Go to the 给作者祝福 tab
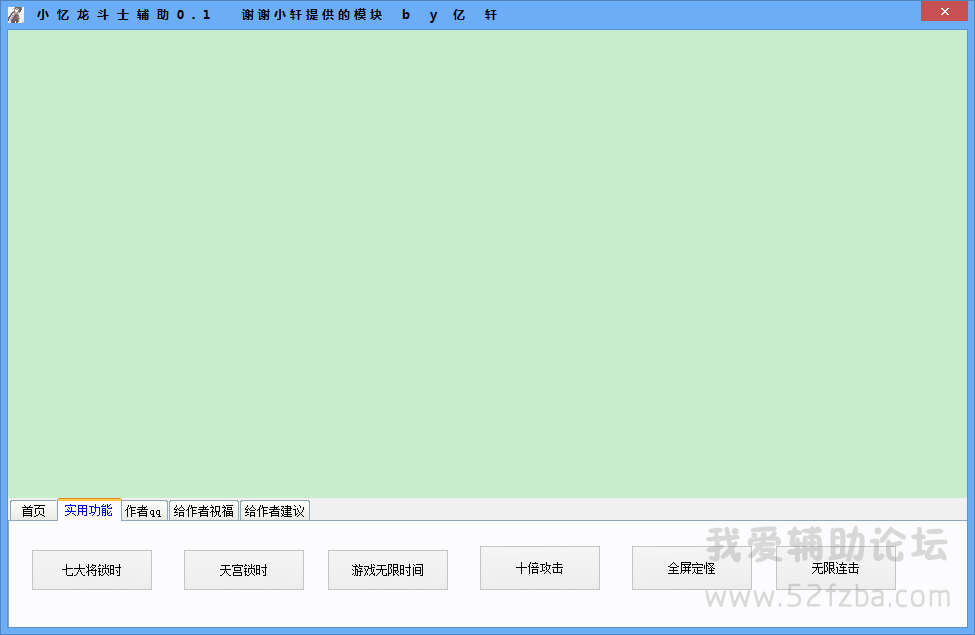The image size is (975, 635). [204, 511]
